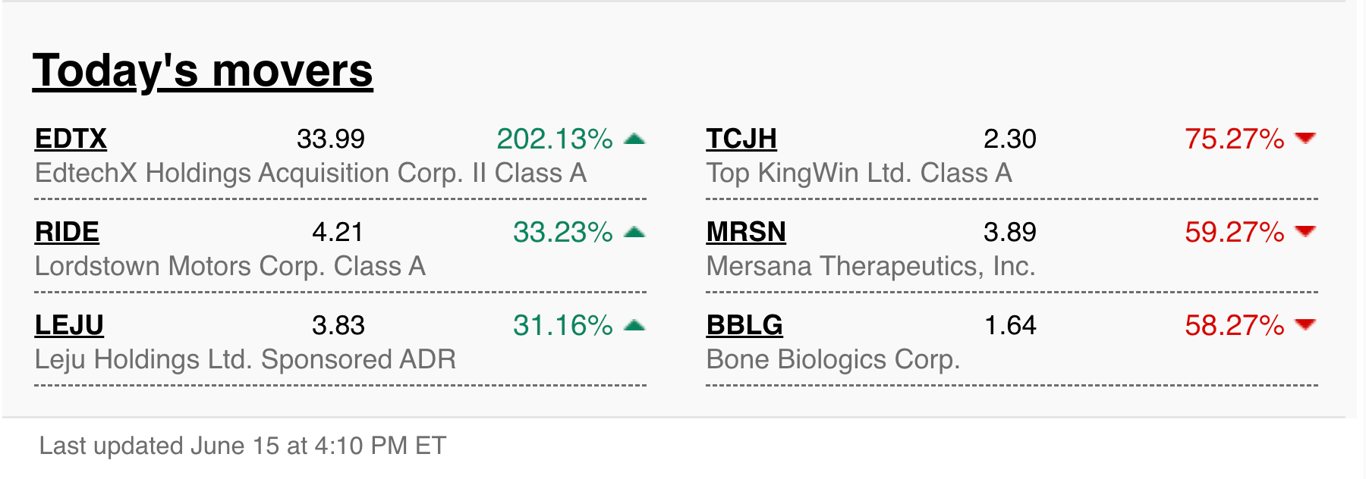
Task: Click the Leju Holdings Ltd. Sponsored ADR name
Action: tap(245, 359)
